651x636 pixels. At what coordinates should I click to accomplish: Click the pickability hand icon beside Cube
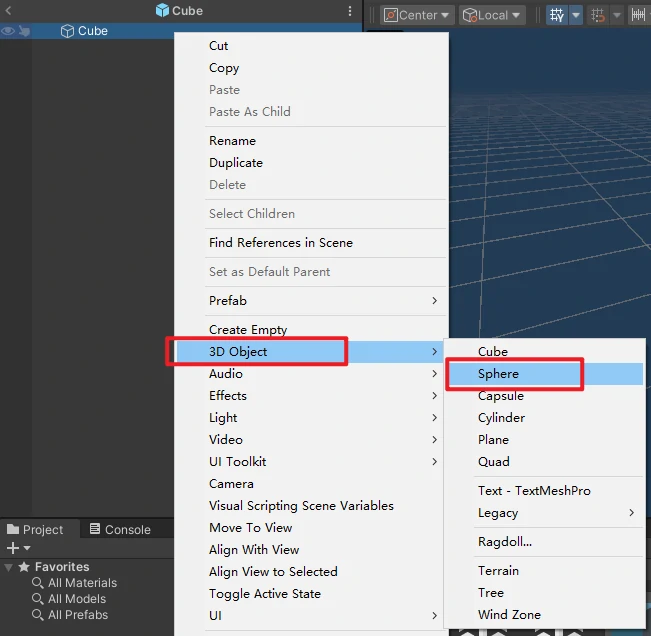coord(24,31)
